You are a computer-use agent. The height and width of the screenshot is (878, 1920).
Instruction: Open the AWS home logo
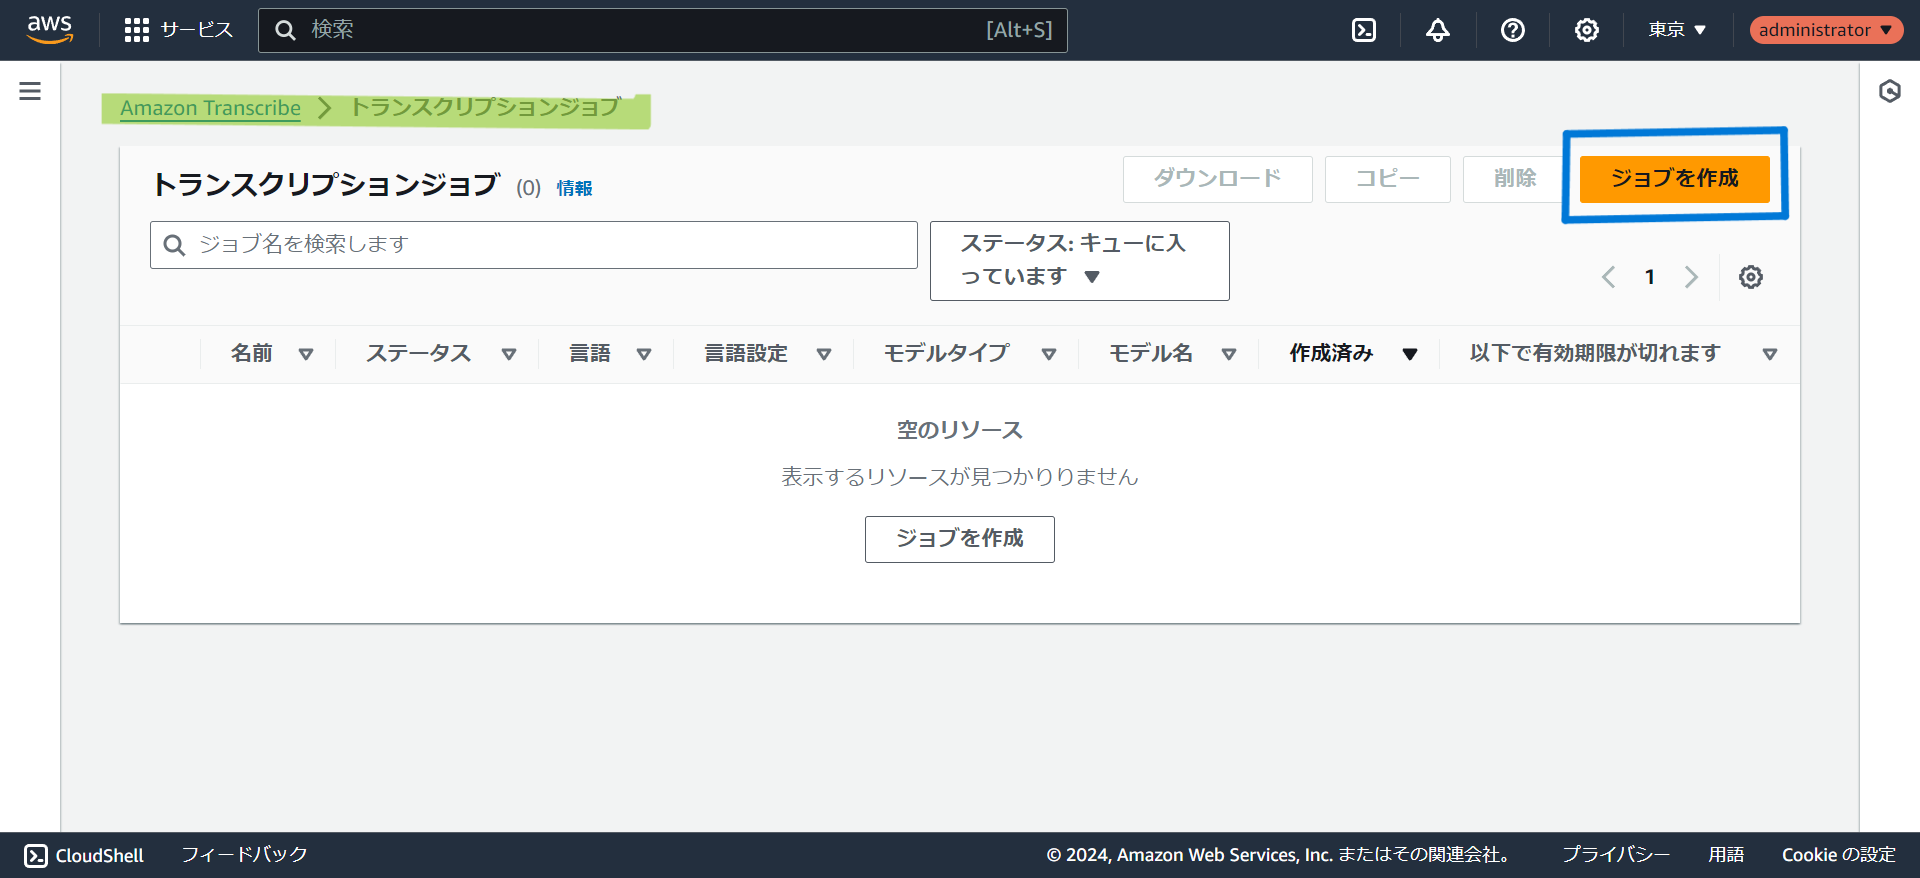49,29
